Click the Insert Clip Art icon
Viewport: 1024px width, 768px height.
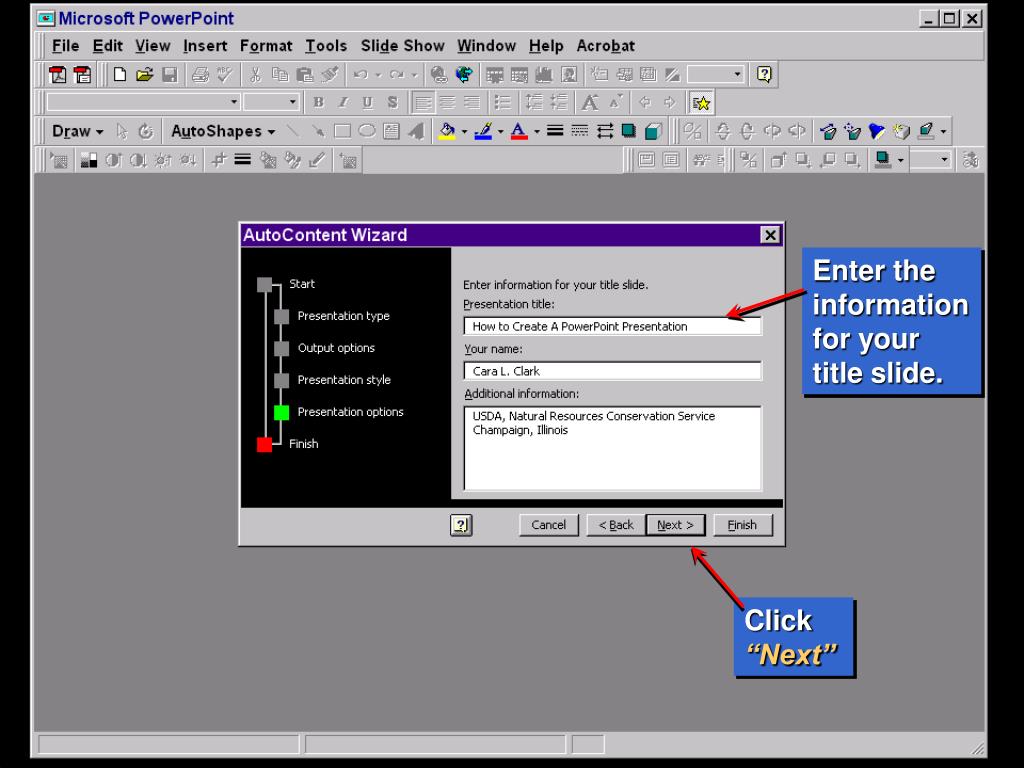point(569,74)
